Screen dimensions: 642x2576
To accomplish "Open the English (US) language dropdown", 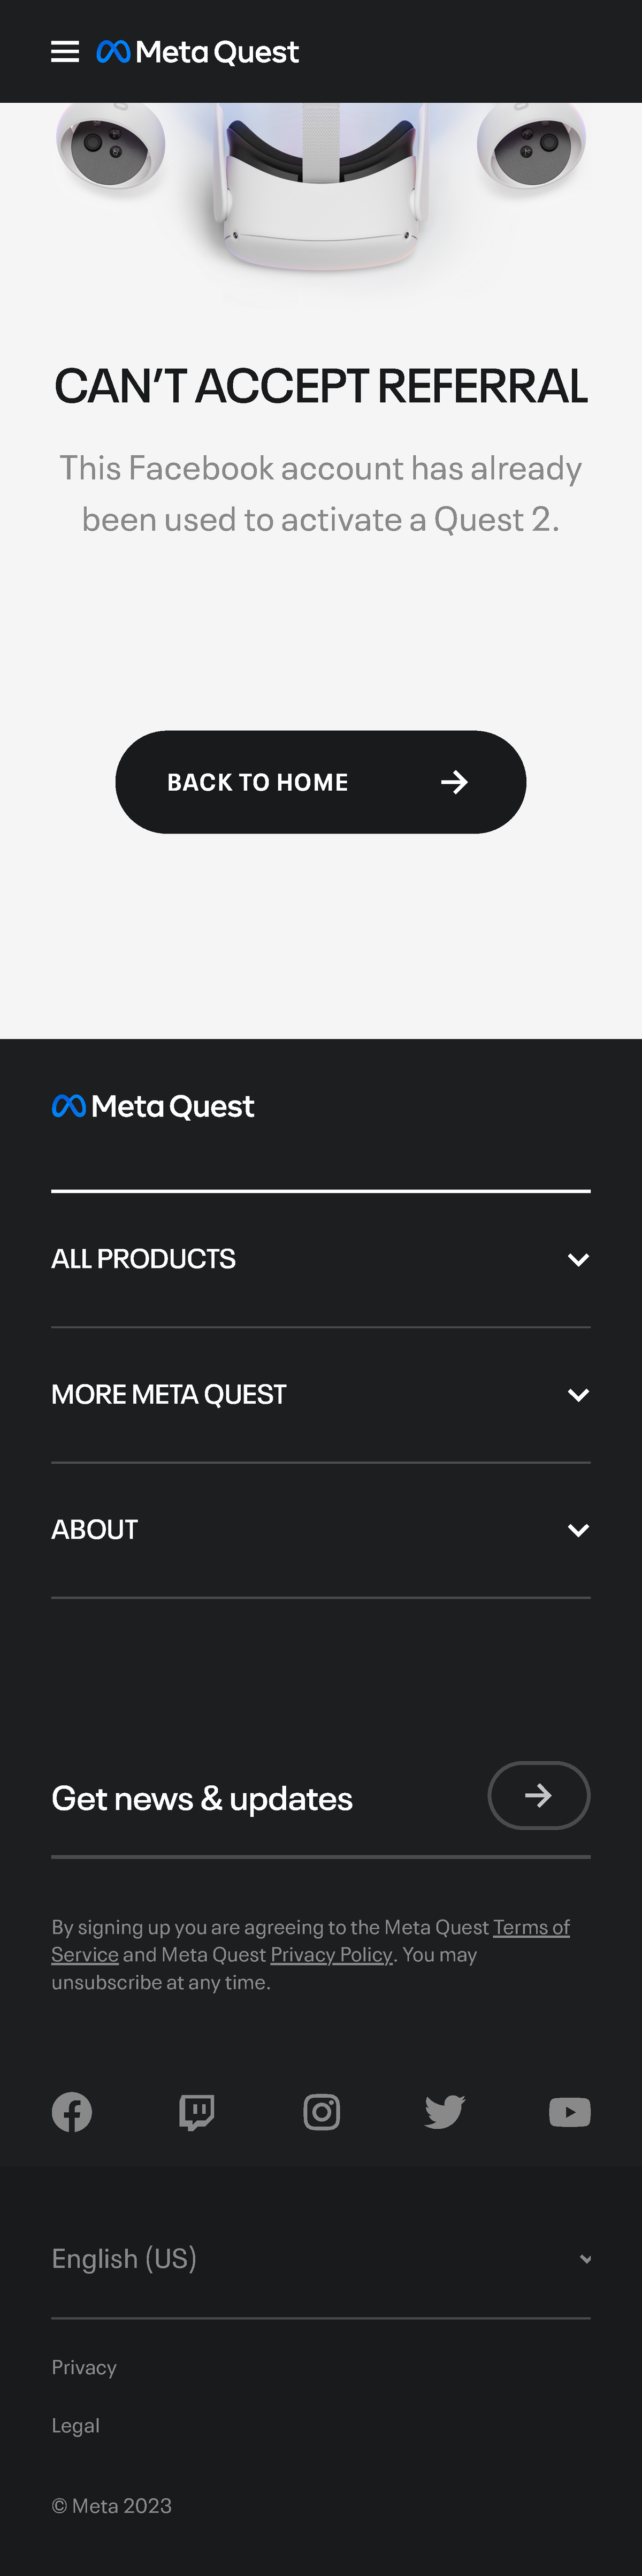I will (320, 2258).
